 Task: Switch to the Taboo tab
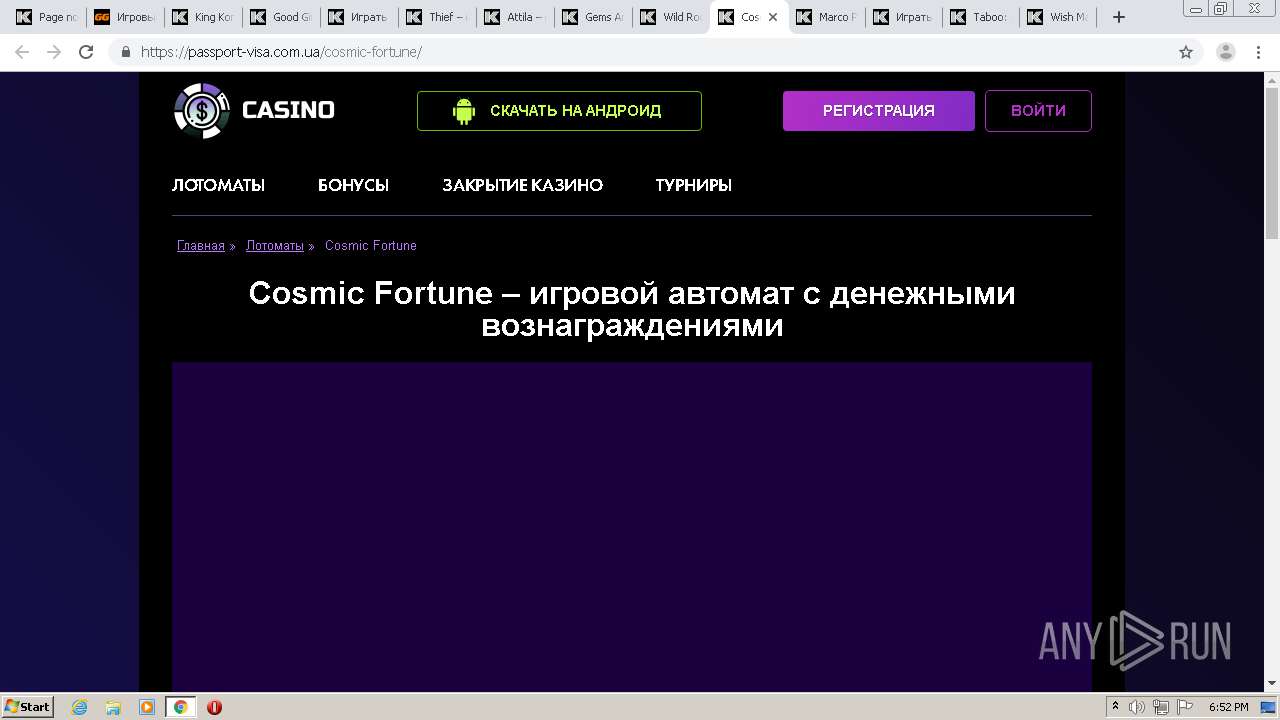pyautogui.click(x=982, y=17)
